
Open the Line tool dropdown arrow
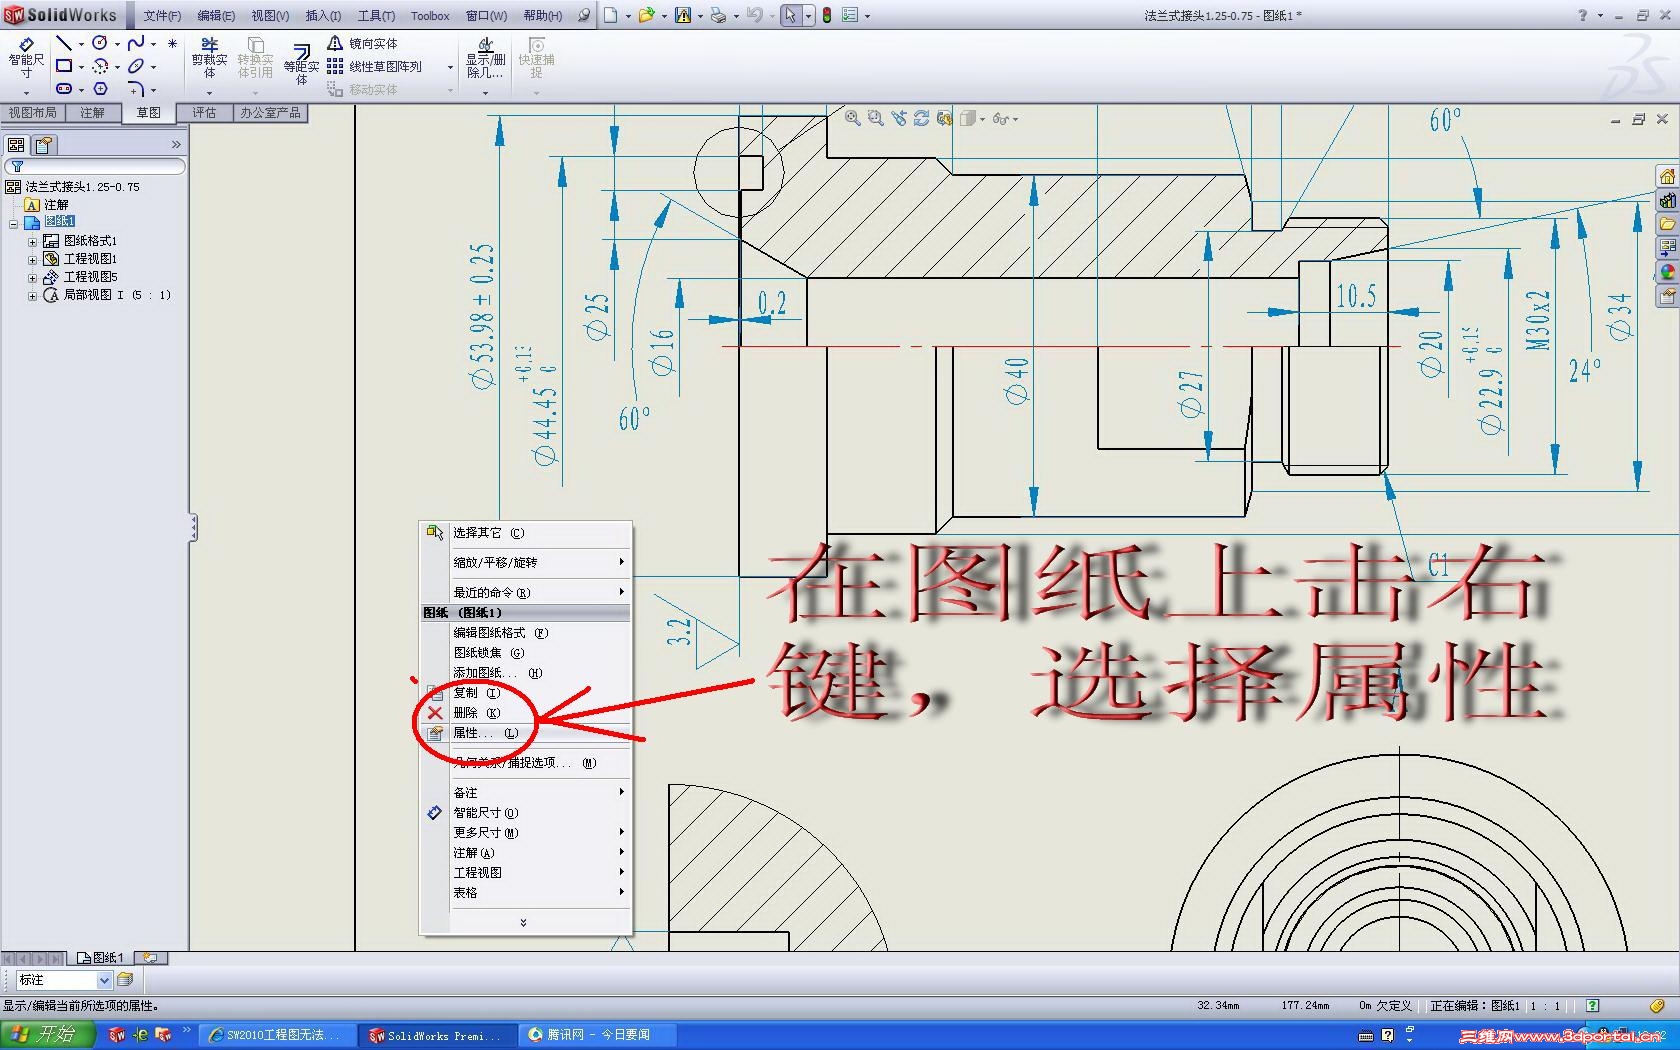[x=81, y=44]
